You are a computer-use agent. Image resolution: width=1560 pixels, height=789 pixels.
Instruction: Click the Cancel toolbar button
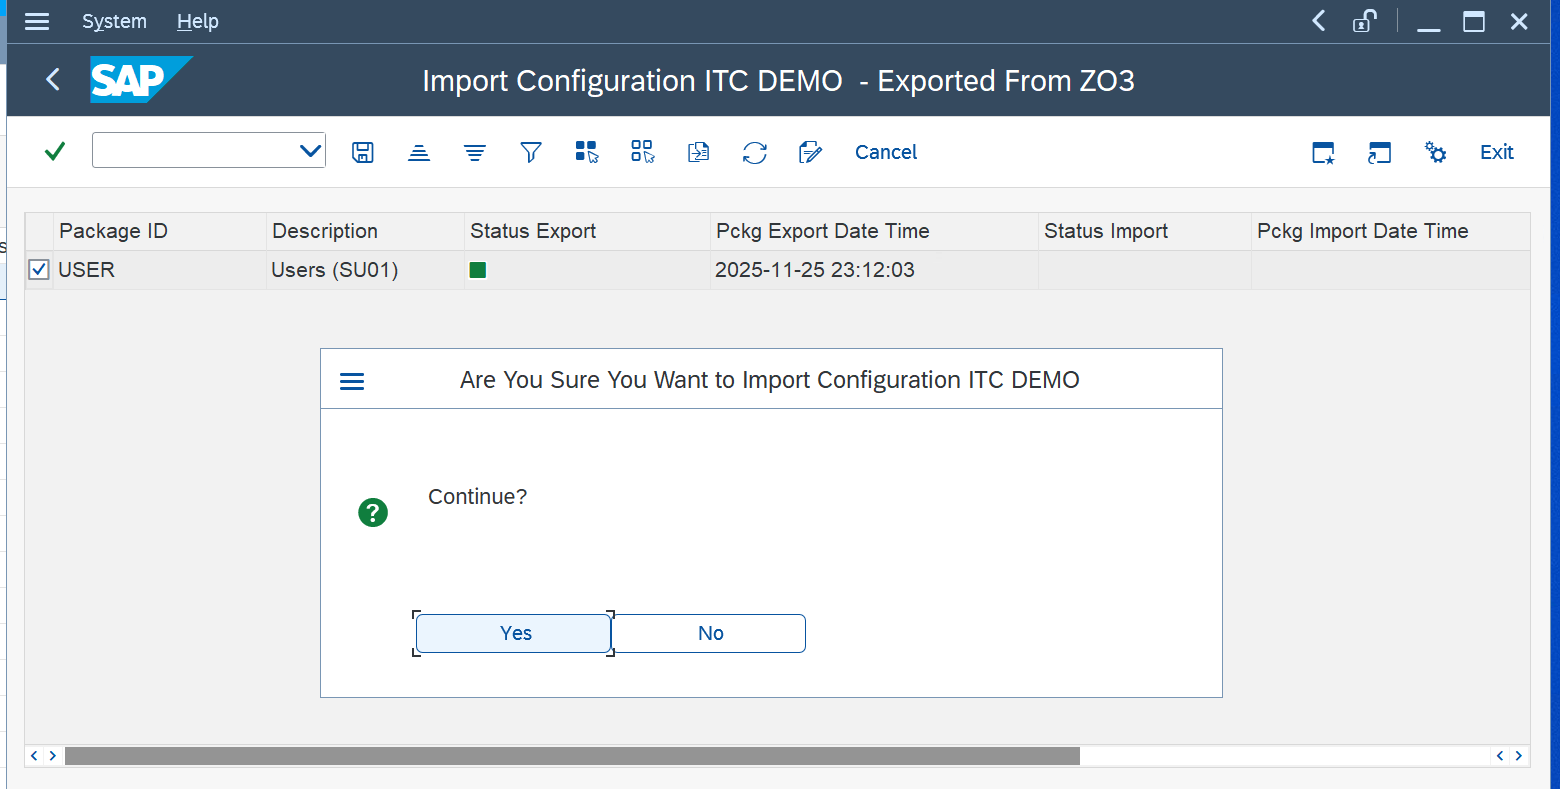pyautogui.click(x=885, y=152)
